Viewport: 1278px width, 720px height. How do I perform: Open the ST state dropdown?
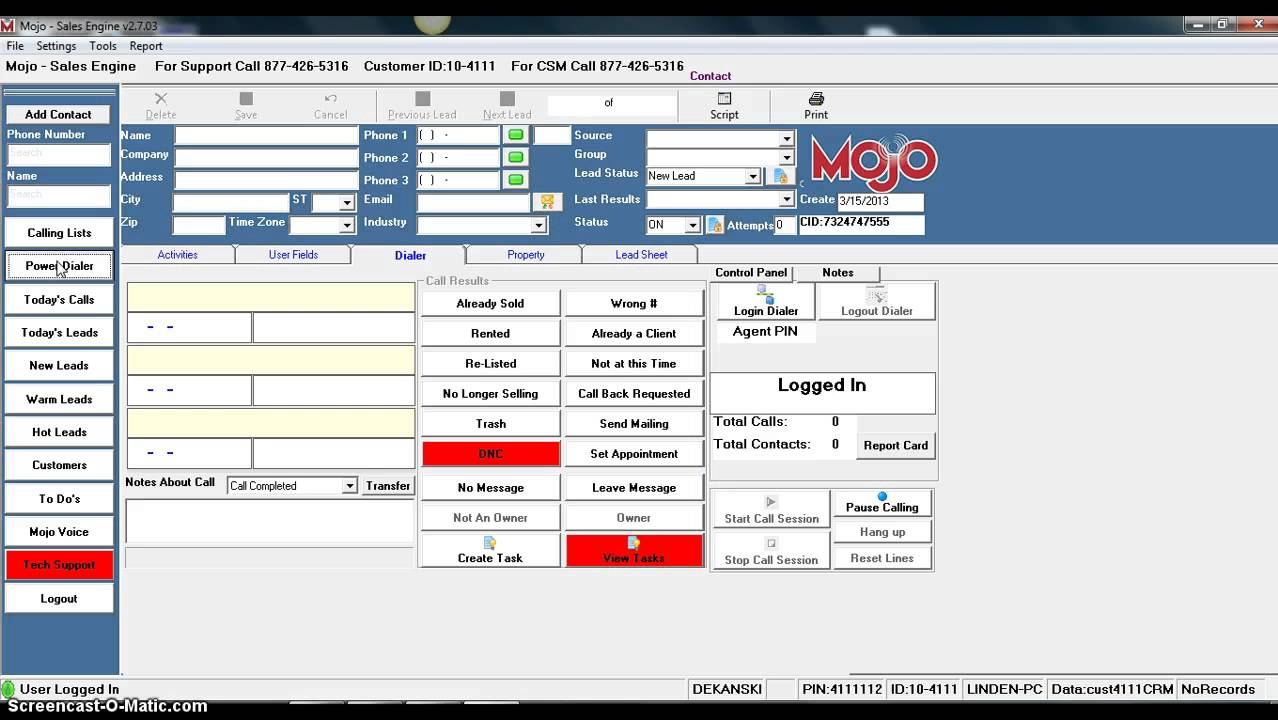(347, 203)
